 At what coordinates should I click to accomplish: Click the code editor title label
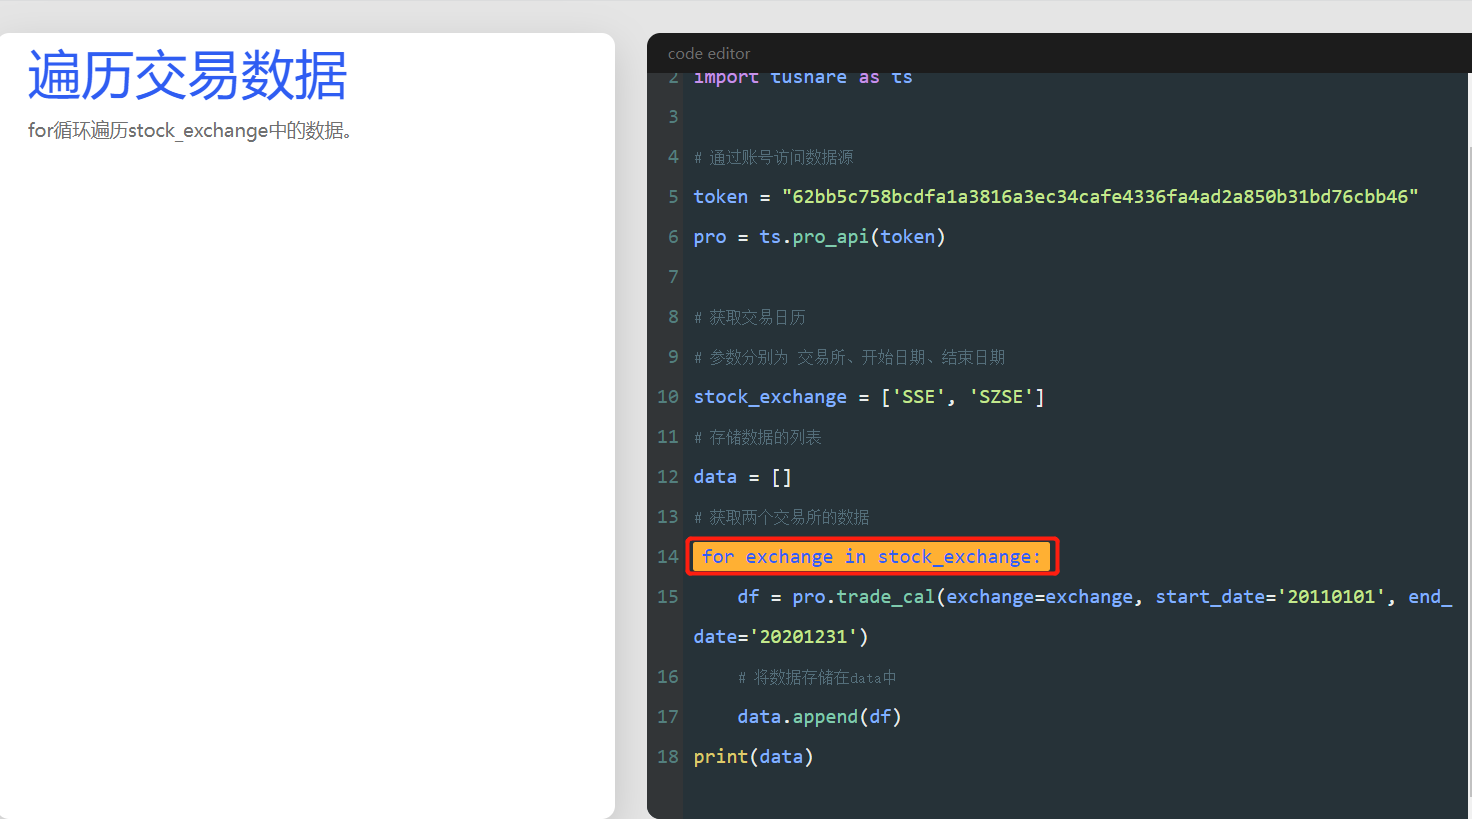pos(708,54)
